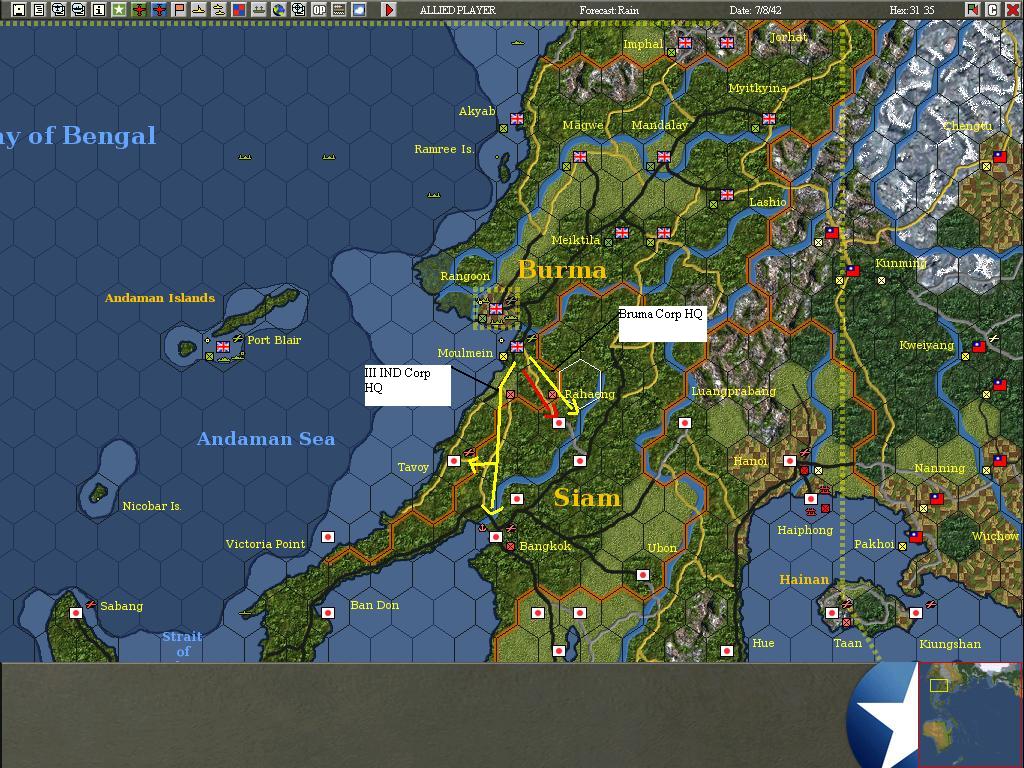Select the British flag at Mandalay
Image resolution: width=1024 pixels, height=768 pixels.
(x=664, y=157)
